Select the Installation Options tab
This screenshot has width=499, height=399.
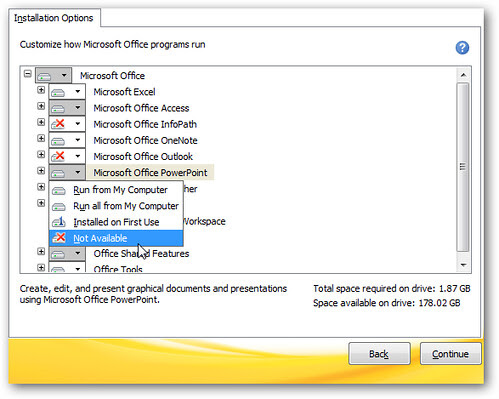click(x=54, y=18)
